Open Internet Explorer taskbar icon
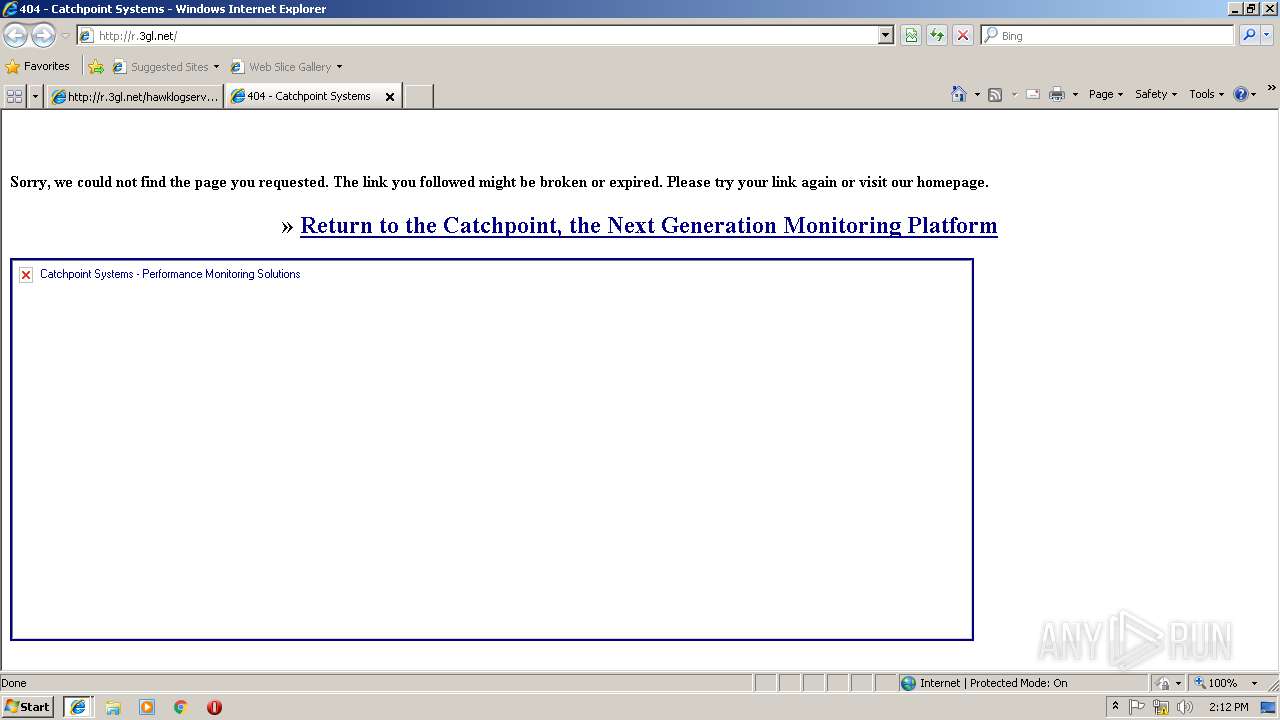1280x720 pixels. [78, 707]
